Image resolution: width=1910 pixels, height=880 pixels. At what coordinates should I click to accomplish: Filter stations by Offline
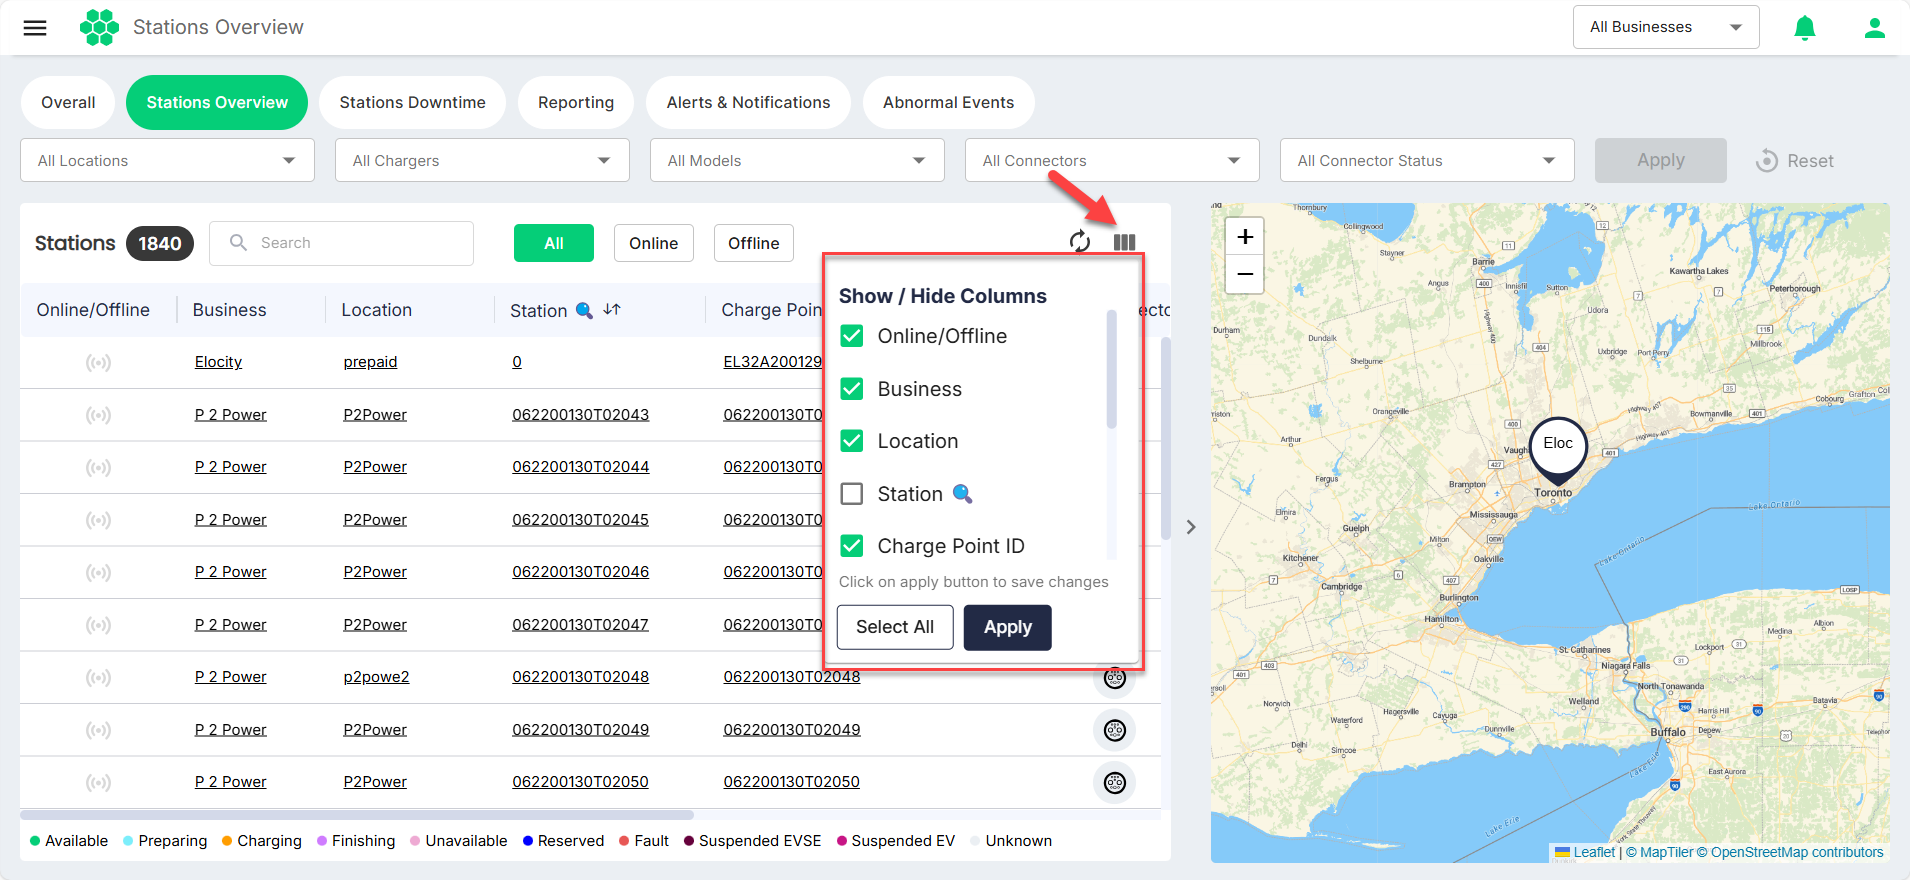753,243
